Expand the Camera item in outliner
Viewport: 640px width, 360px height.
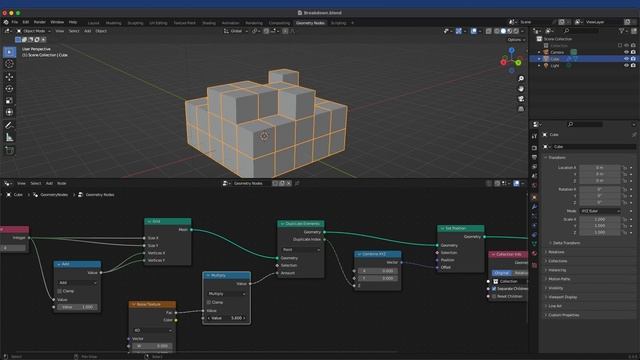[x=539, y=52]
